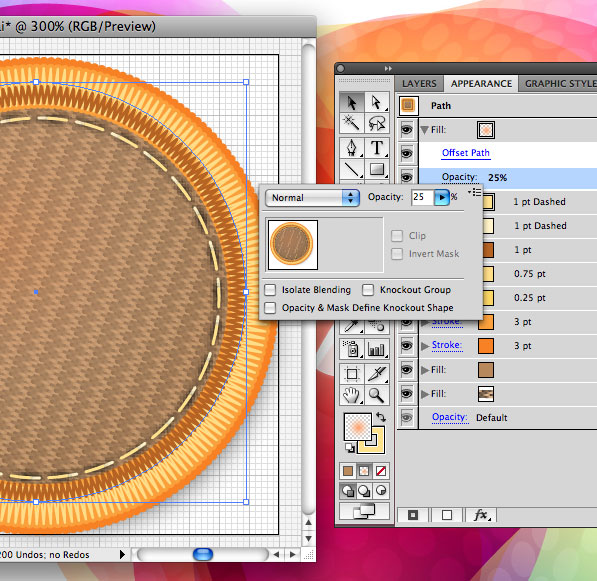Change Screen Mode button in toolbox
This screenshot has width=597, height=581.
point(364,511)
